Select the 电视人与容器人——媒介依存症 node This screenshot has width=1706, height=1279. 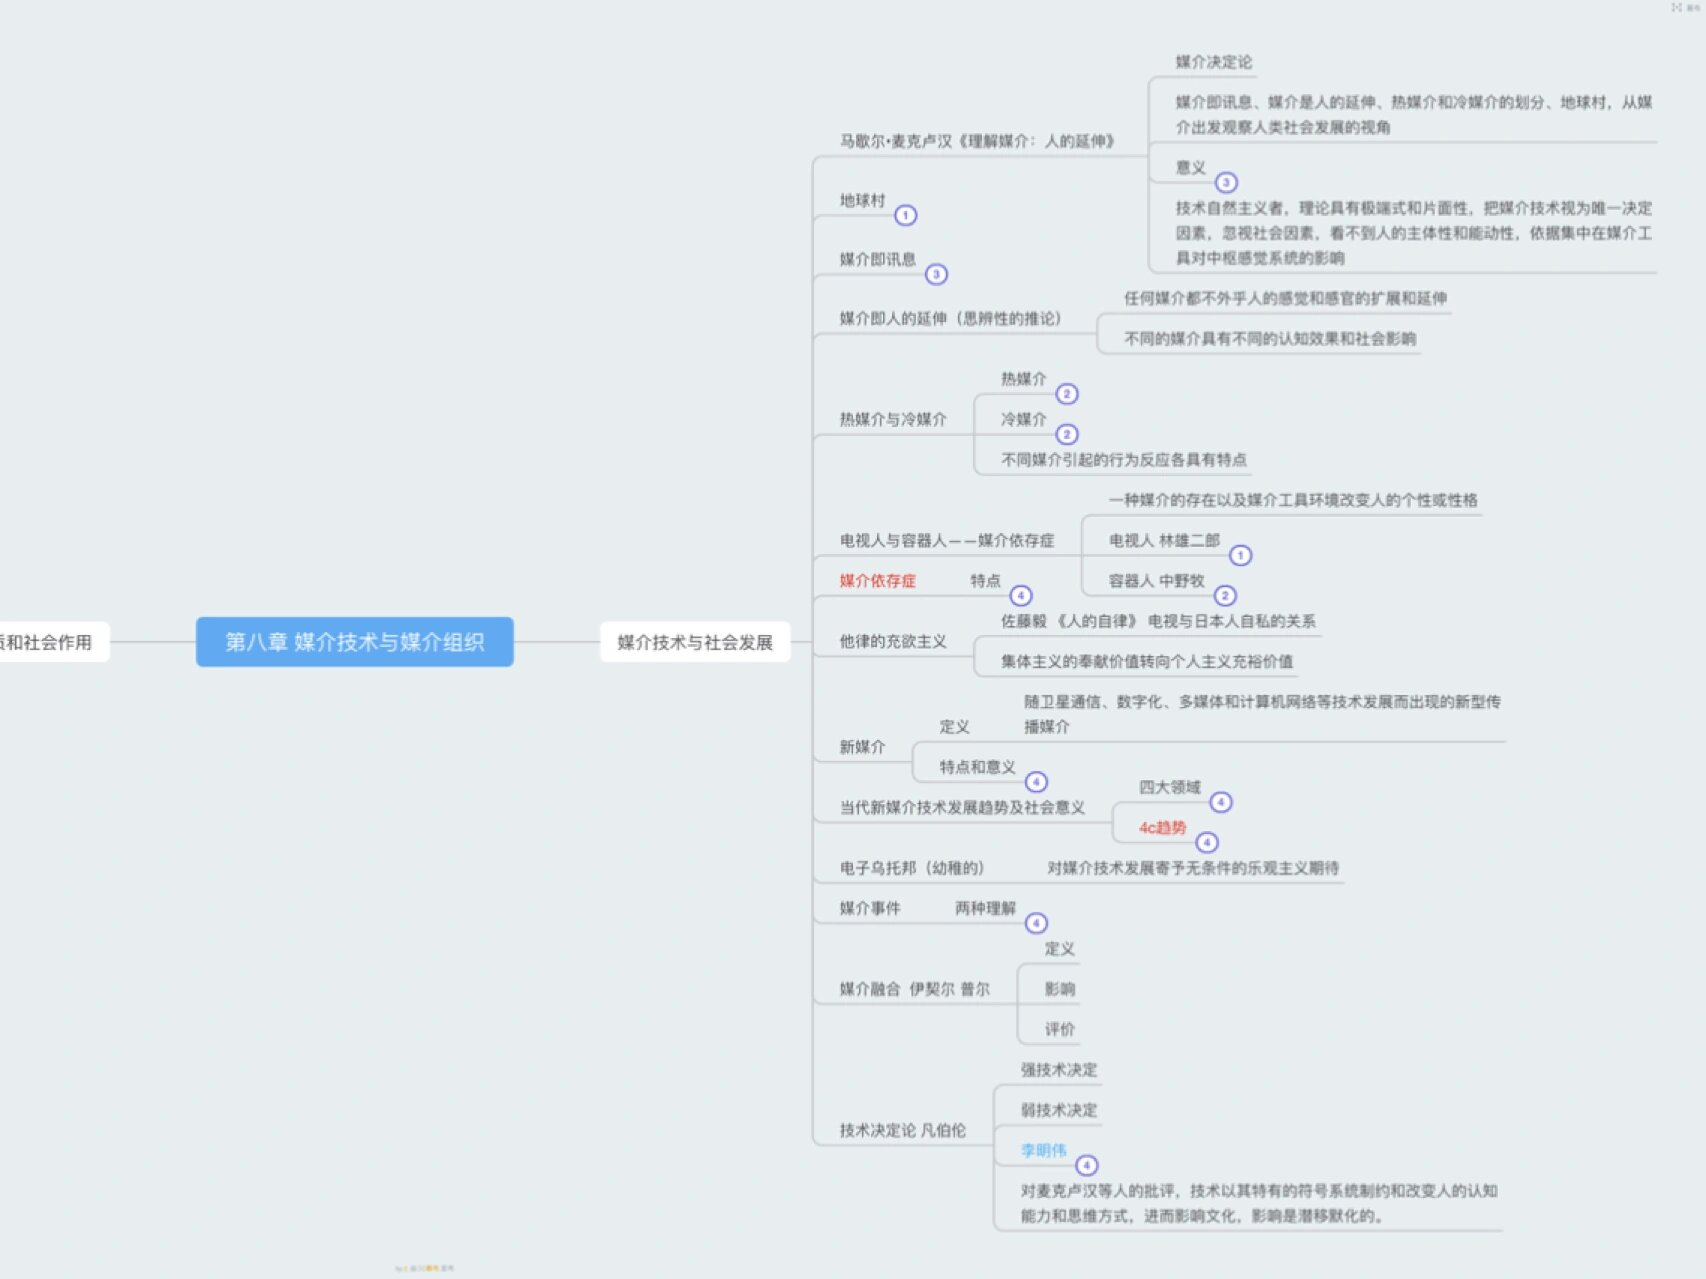[x=946, y=540]
